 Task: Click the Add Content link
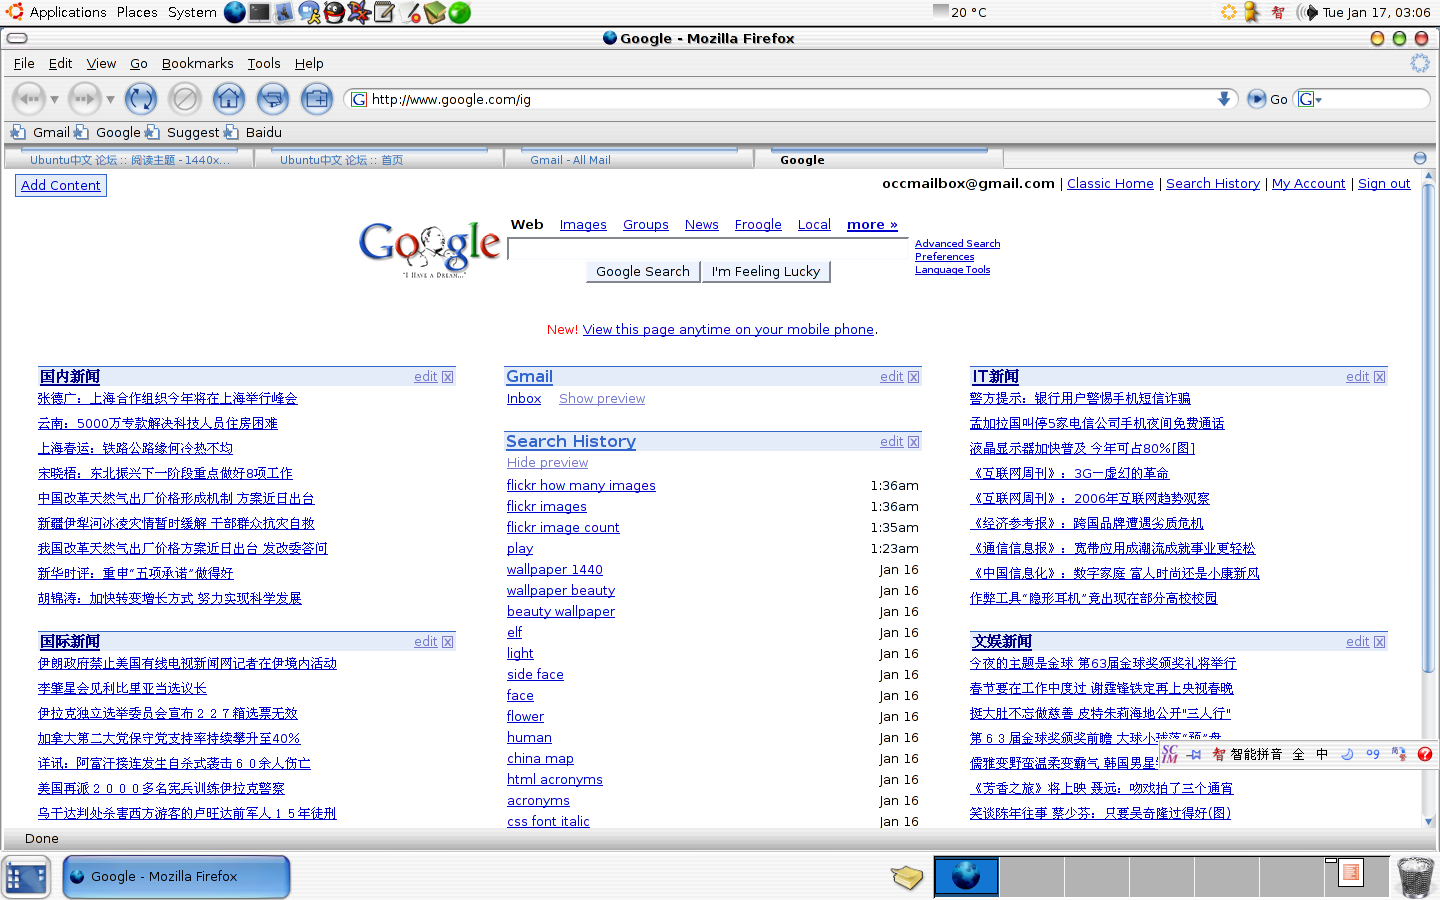coord(61,185)
